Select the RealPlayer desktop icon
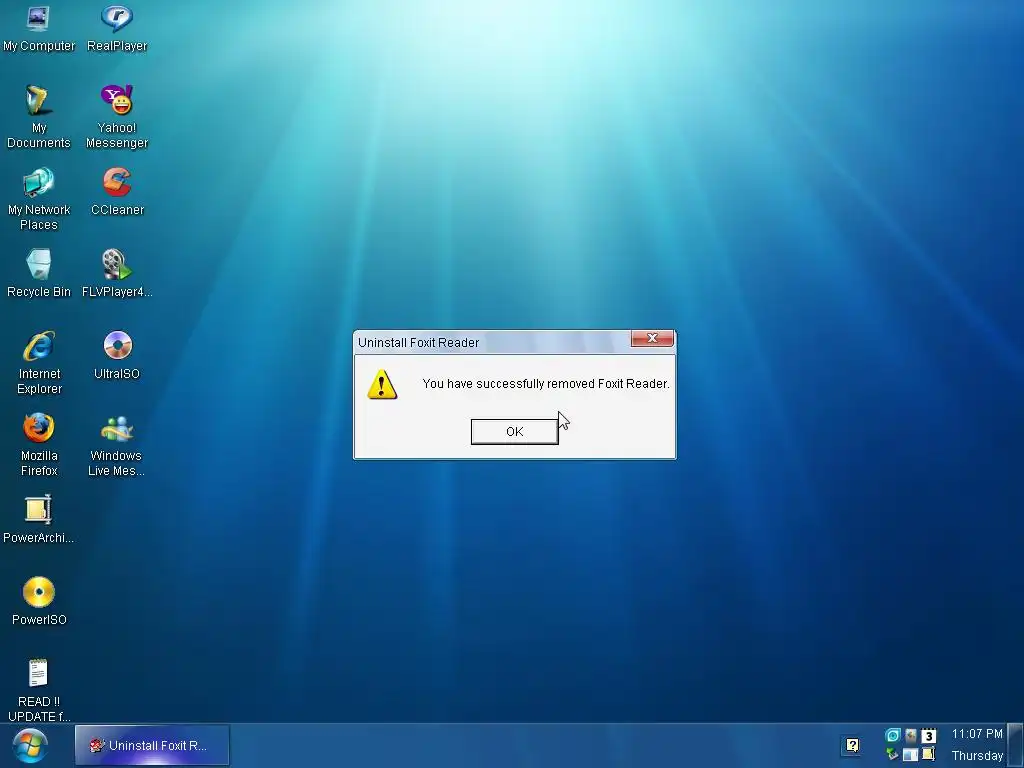This screenshot has height=768, width=1024. pyautogui.click(x=117, y=28)
